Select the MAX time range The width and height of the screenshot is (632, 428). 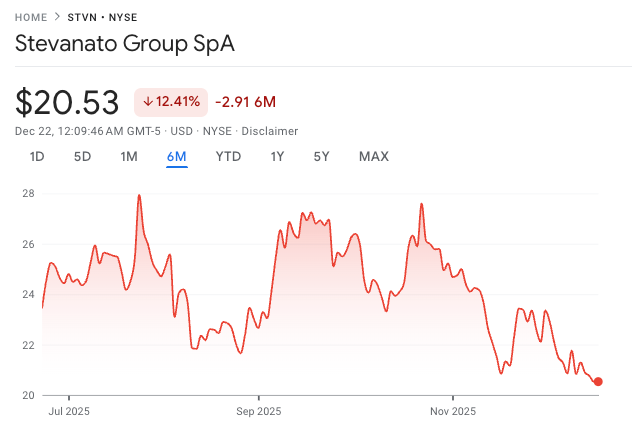374,156
